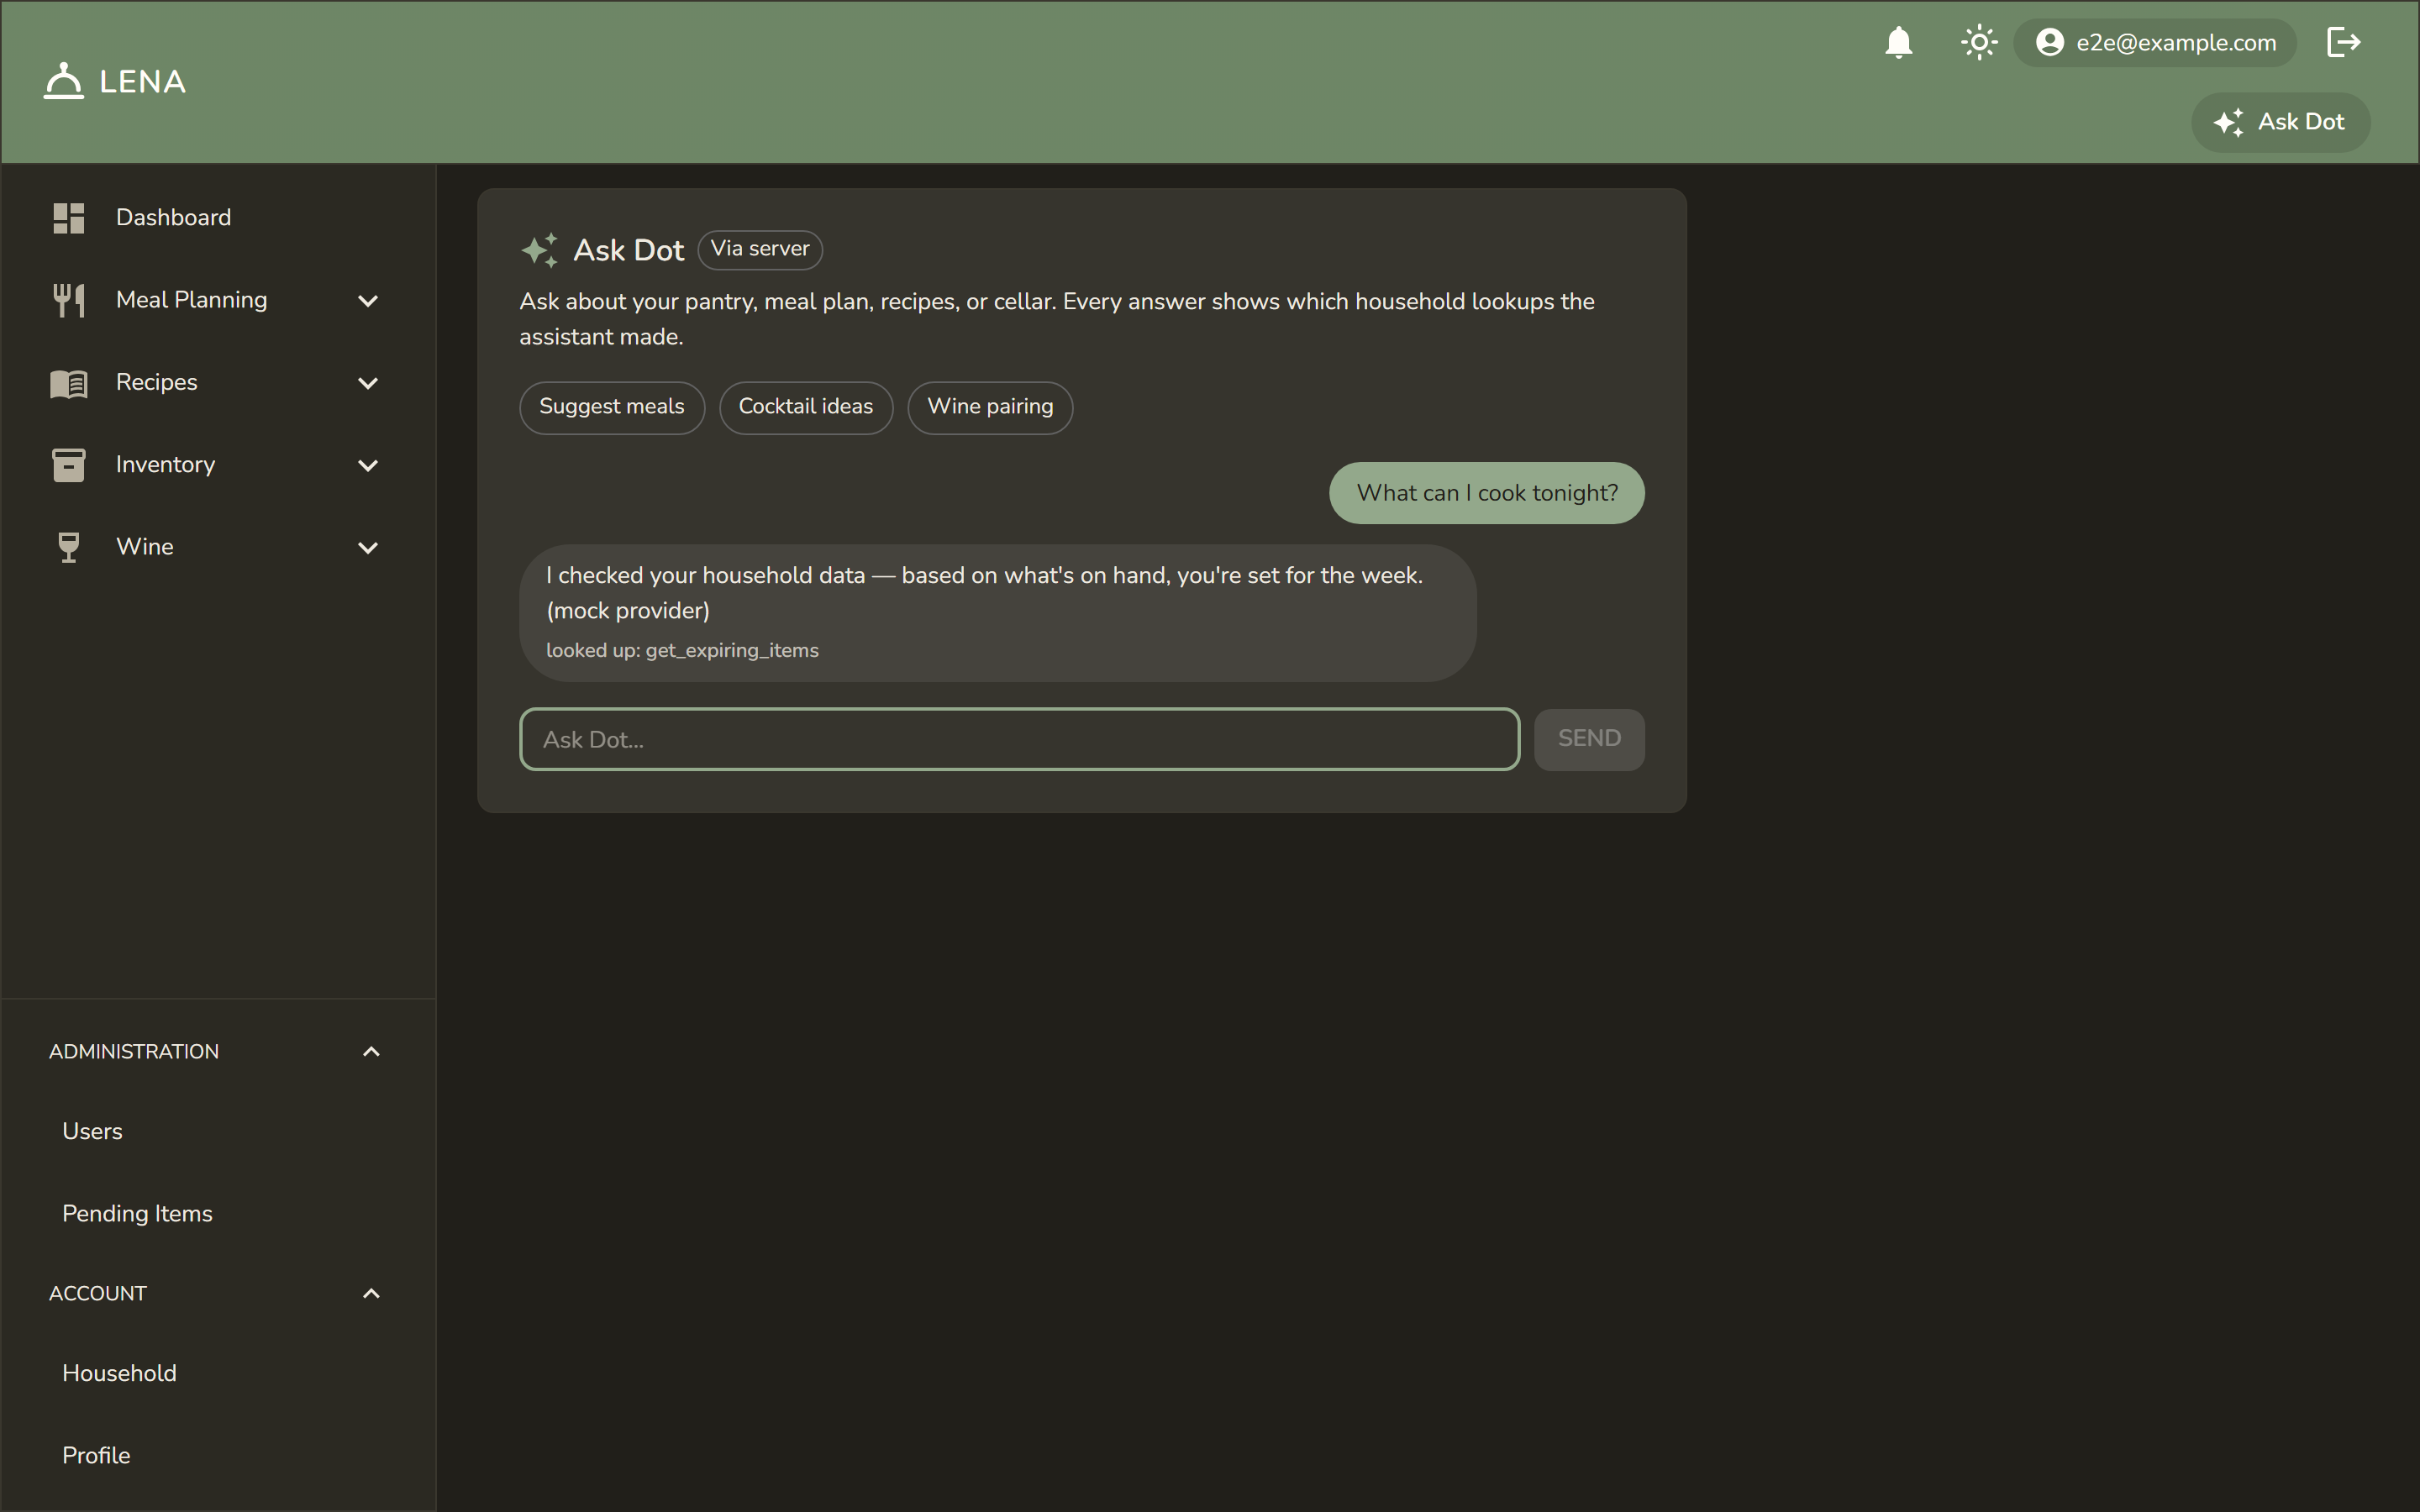Click the Ask Dot sparkle icon in the card title

[x=539, y=250]
